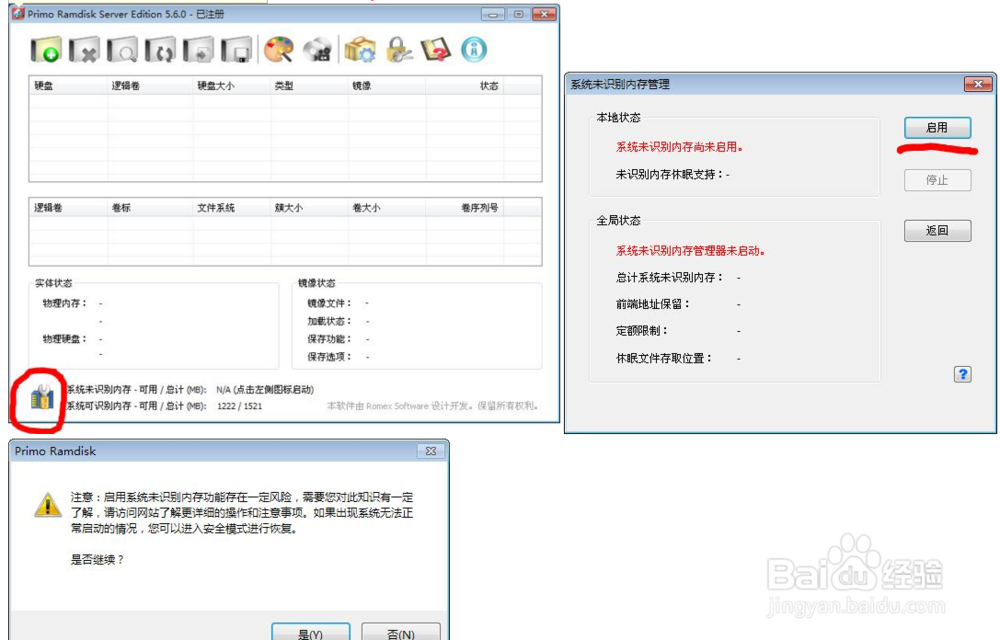Click the 1222 / 1521 memory value
Image resolution: width=1000 pixels, height=640 pixels.
(240, 406)
